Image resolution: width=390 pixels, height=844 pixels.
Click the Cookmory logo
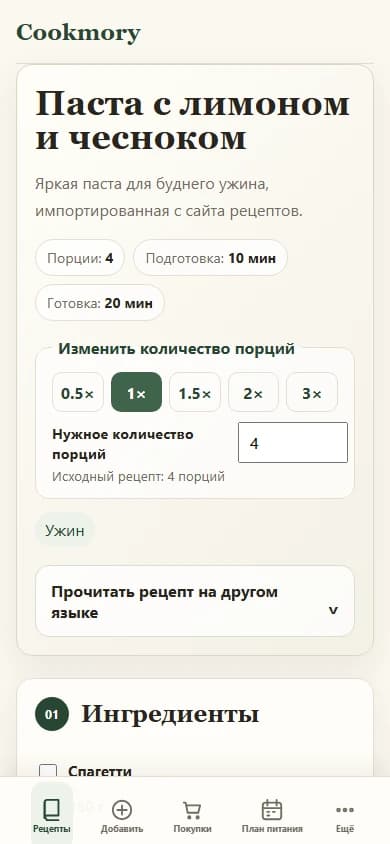79,33
